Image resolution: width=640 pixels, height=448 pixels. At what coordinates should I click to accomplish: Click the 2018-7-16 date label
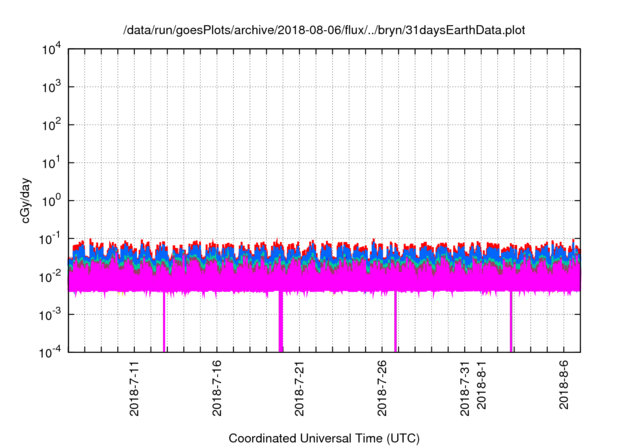(x=217, y=388)
